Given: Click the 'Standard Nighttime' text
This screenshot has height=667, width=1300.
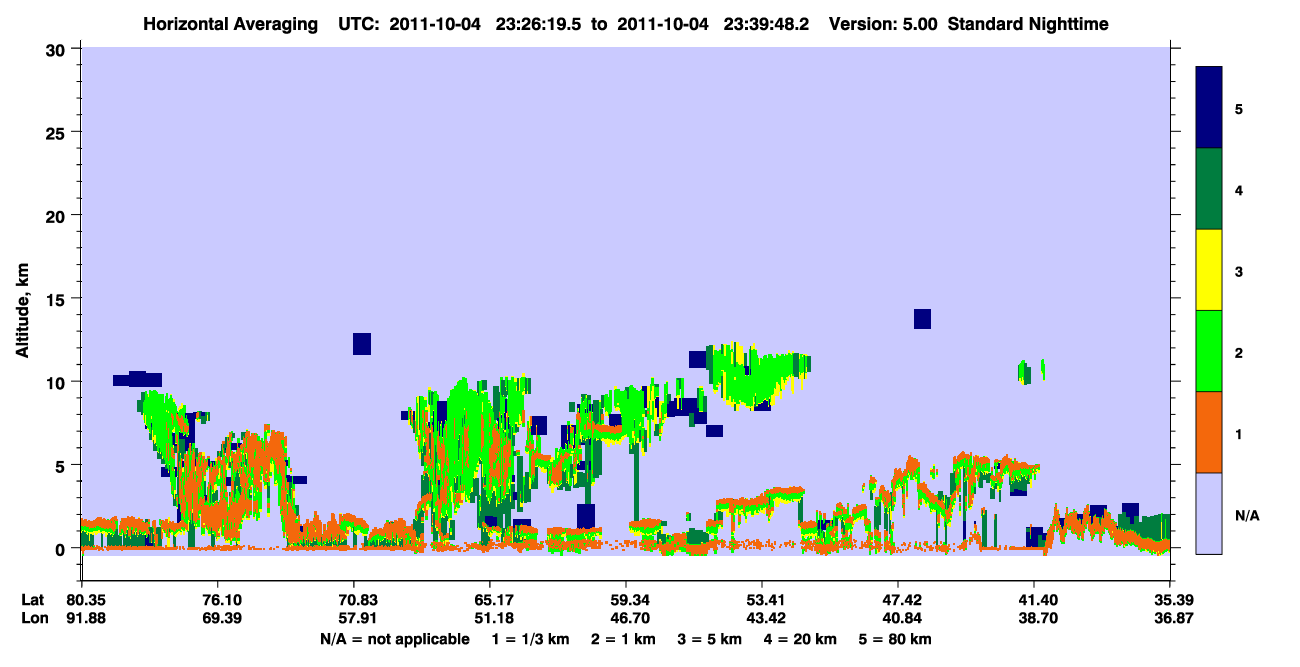Looking at the screenshot, I should (x=1028, y=23).
